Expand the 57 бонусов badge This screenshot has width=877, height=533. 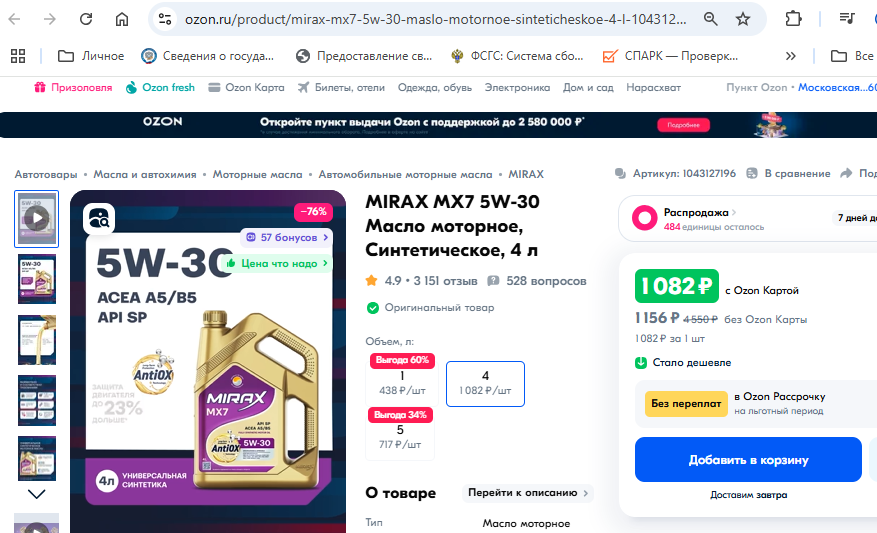[287, 238]
